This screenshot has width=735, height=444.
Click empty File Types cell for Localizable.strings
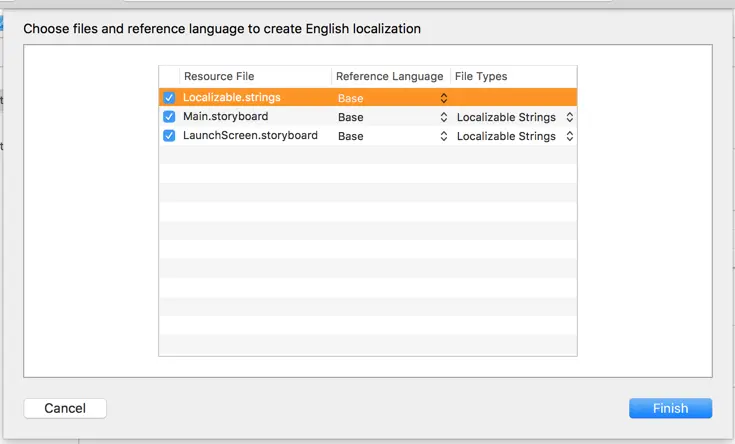click(513, 98)
